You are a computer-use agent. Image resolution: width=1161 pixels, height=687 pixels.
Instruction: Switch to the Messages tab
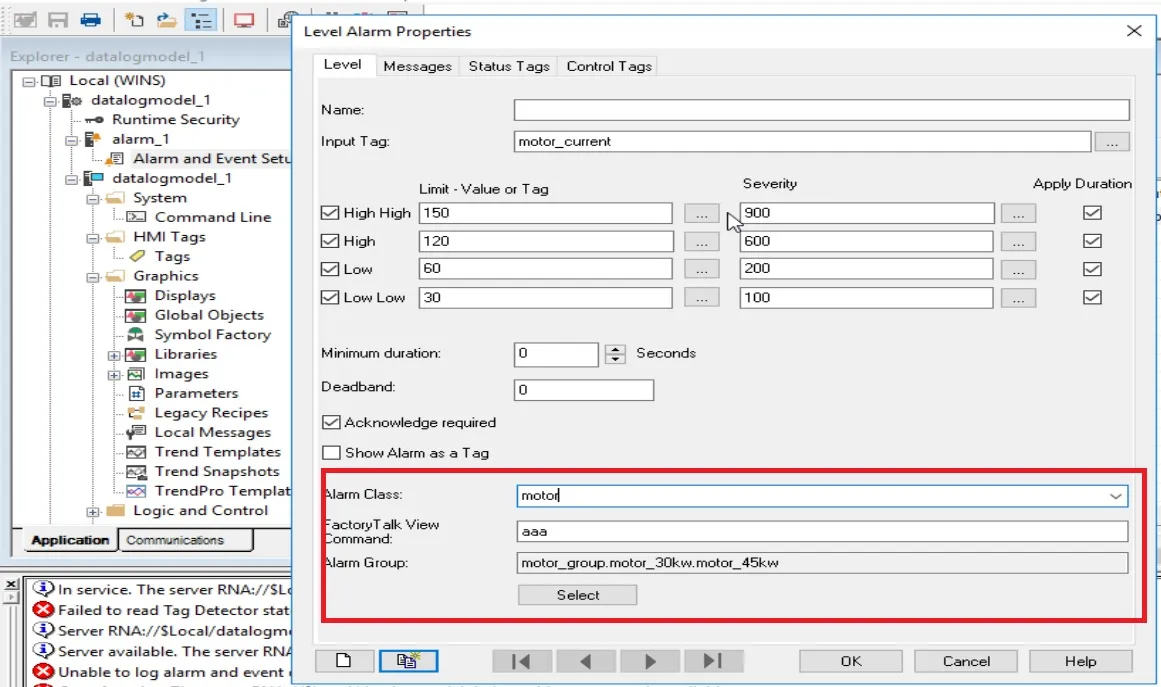click(x=418, y=67)
